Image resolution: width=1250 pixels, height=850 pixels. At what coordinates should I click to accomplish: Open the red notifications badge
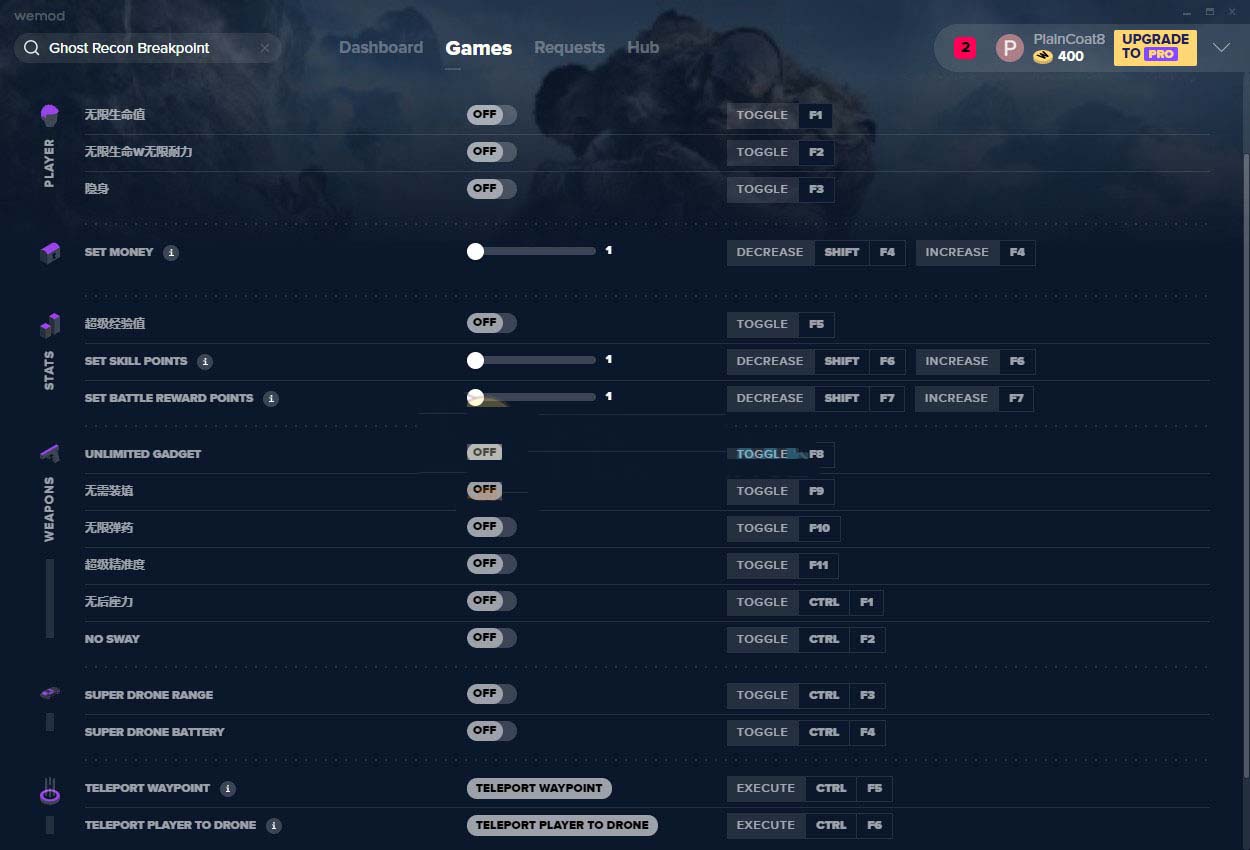(965, 47)
